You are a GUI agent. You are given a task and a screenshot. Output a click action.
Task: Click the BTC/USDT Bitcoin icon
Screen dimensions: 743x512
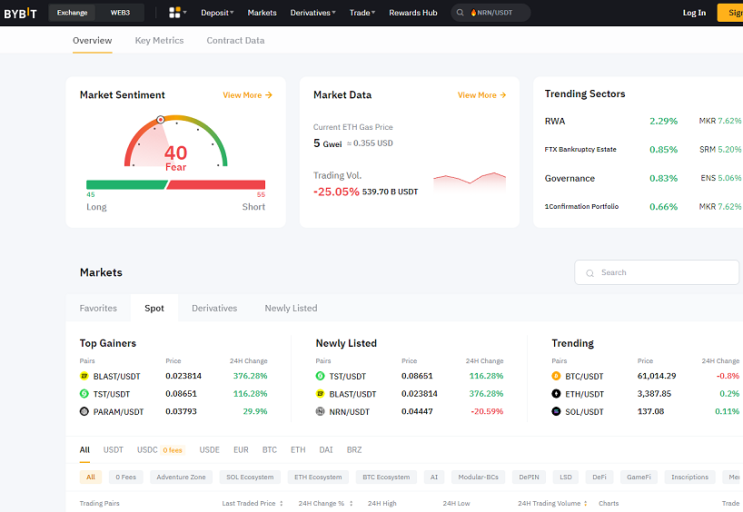(556, 376)
